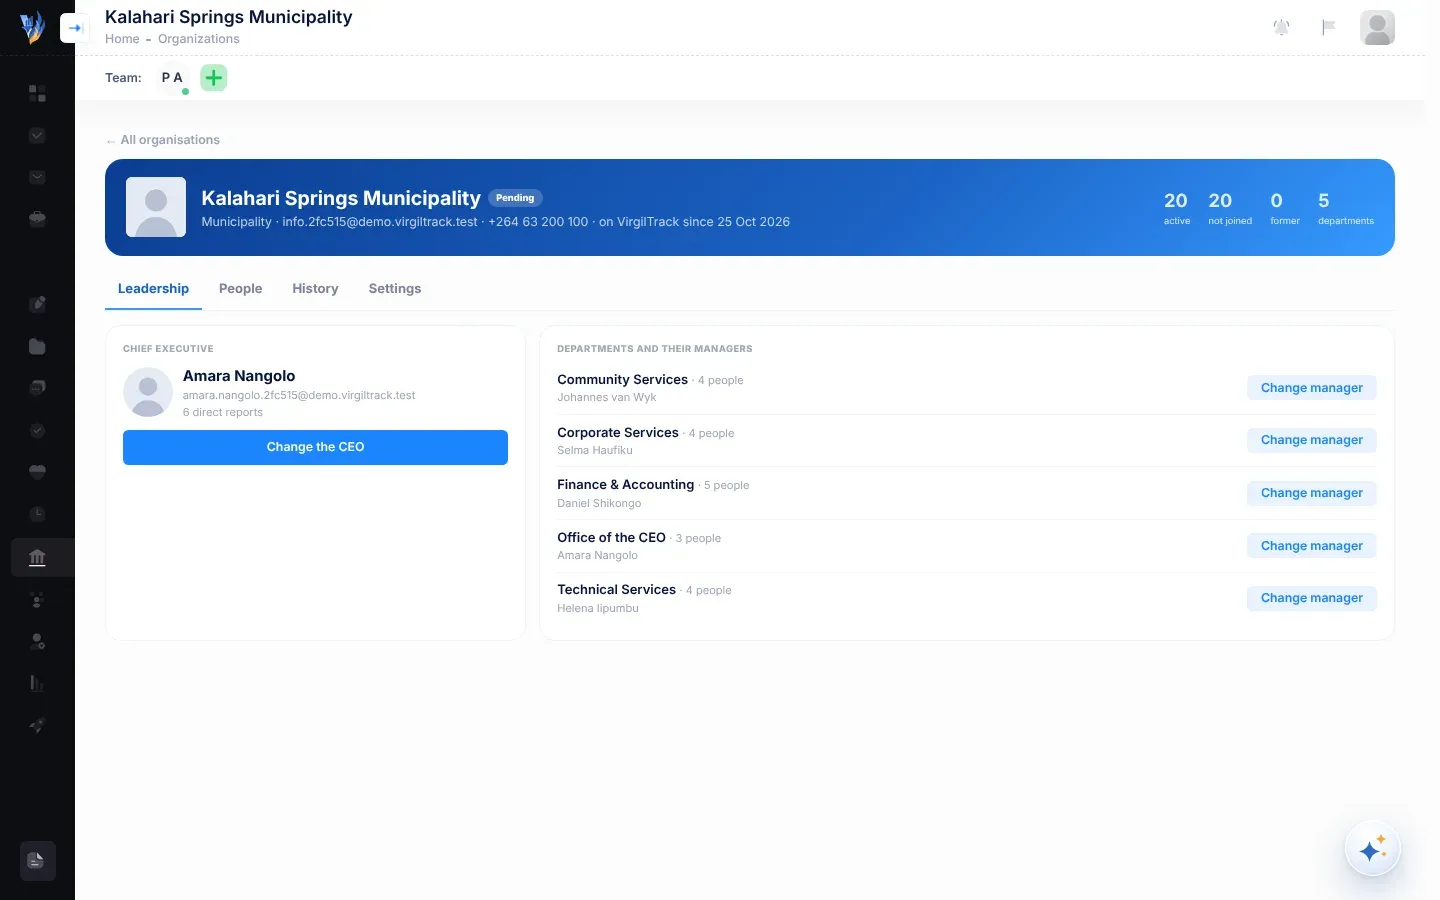The height and width of the screenshot is (900, 1440).
Task: Switch to the Settings tab
Action: point(395,289)
